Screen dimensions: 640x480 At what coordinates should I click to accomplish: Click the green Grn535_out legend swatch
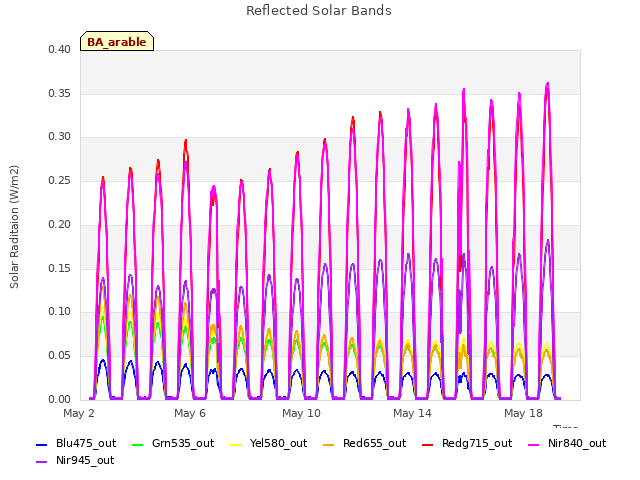click(x=138, y=444)
